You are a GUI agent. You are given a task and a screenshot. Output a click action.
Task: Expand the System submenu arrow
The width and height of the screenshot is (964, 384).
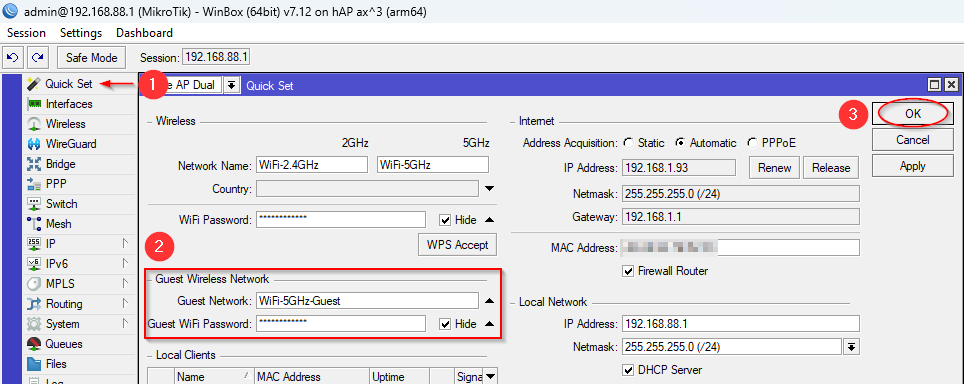coord(125,324)
